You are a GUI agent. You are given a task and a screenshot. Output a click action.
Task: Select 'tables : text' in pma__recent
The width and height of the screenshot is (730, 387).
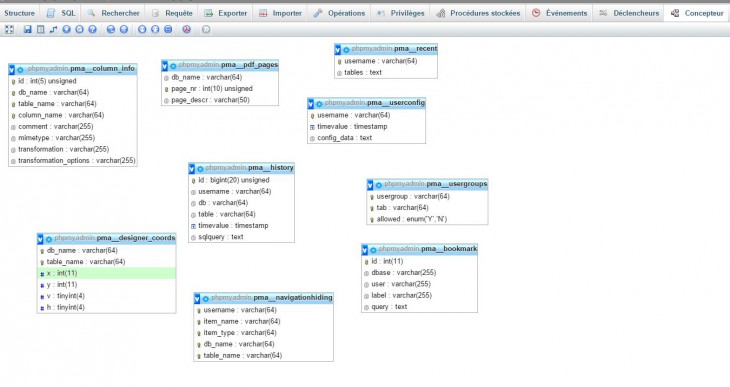coord(386,73)
